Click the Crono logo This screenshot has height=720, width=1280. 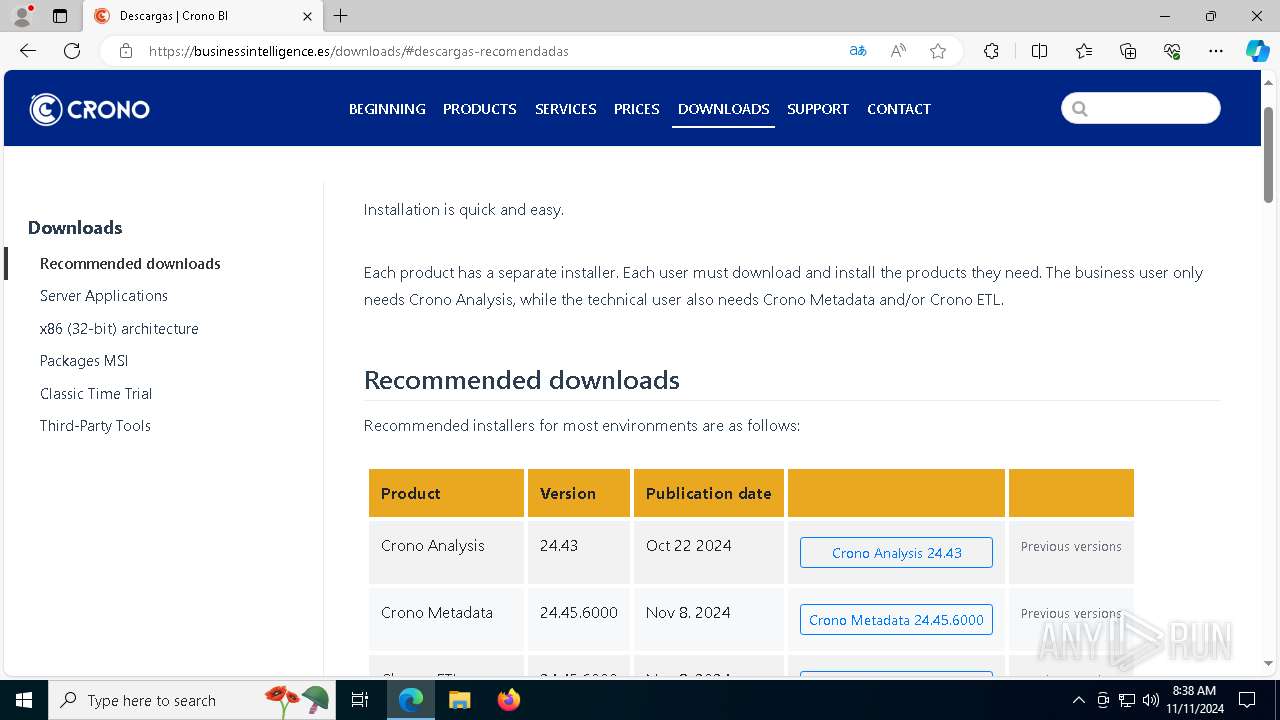(89, 109)
